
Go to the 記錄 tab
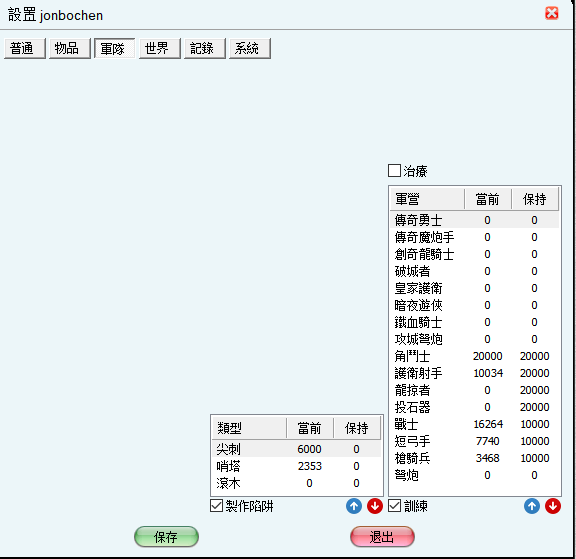point(205,48)
